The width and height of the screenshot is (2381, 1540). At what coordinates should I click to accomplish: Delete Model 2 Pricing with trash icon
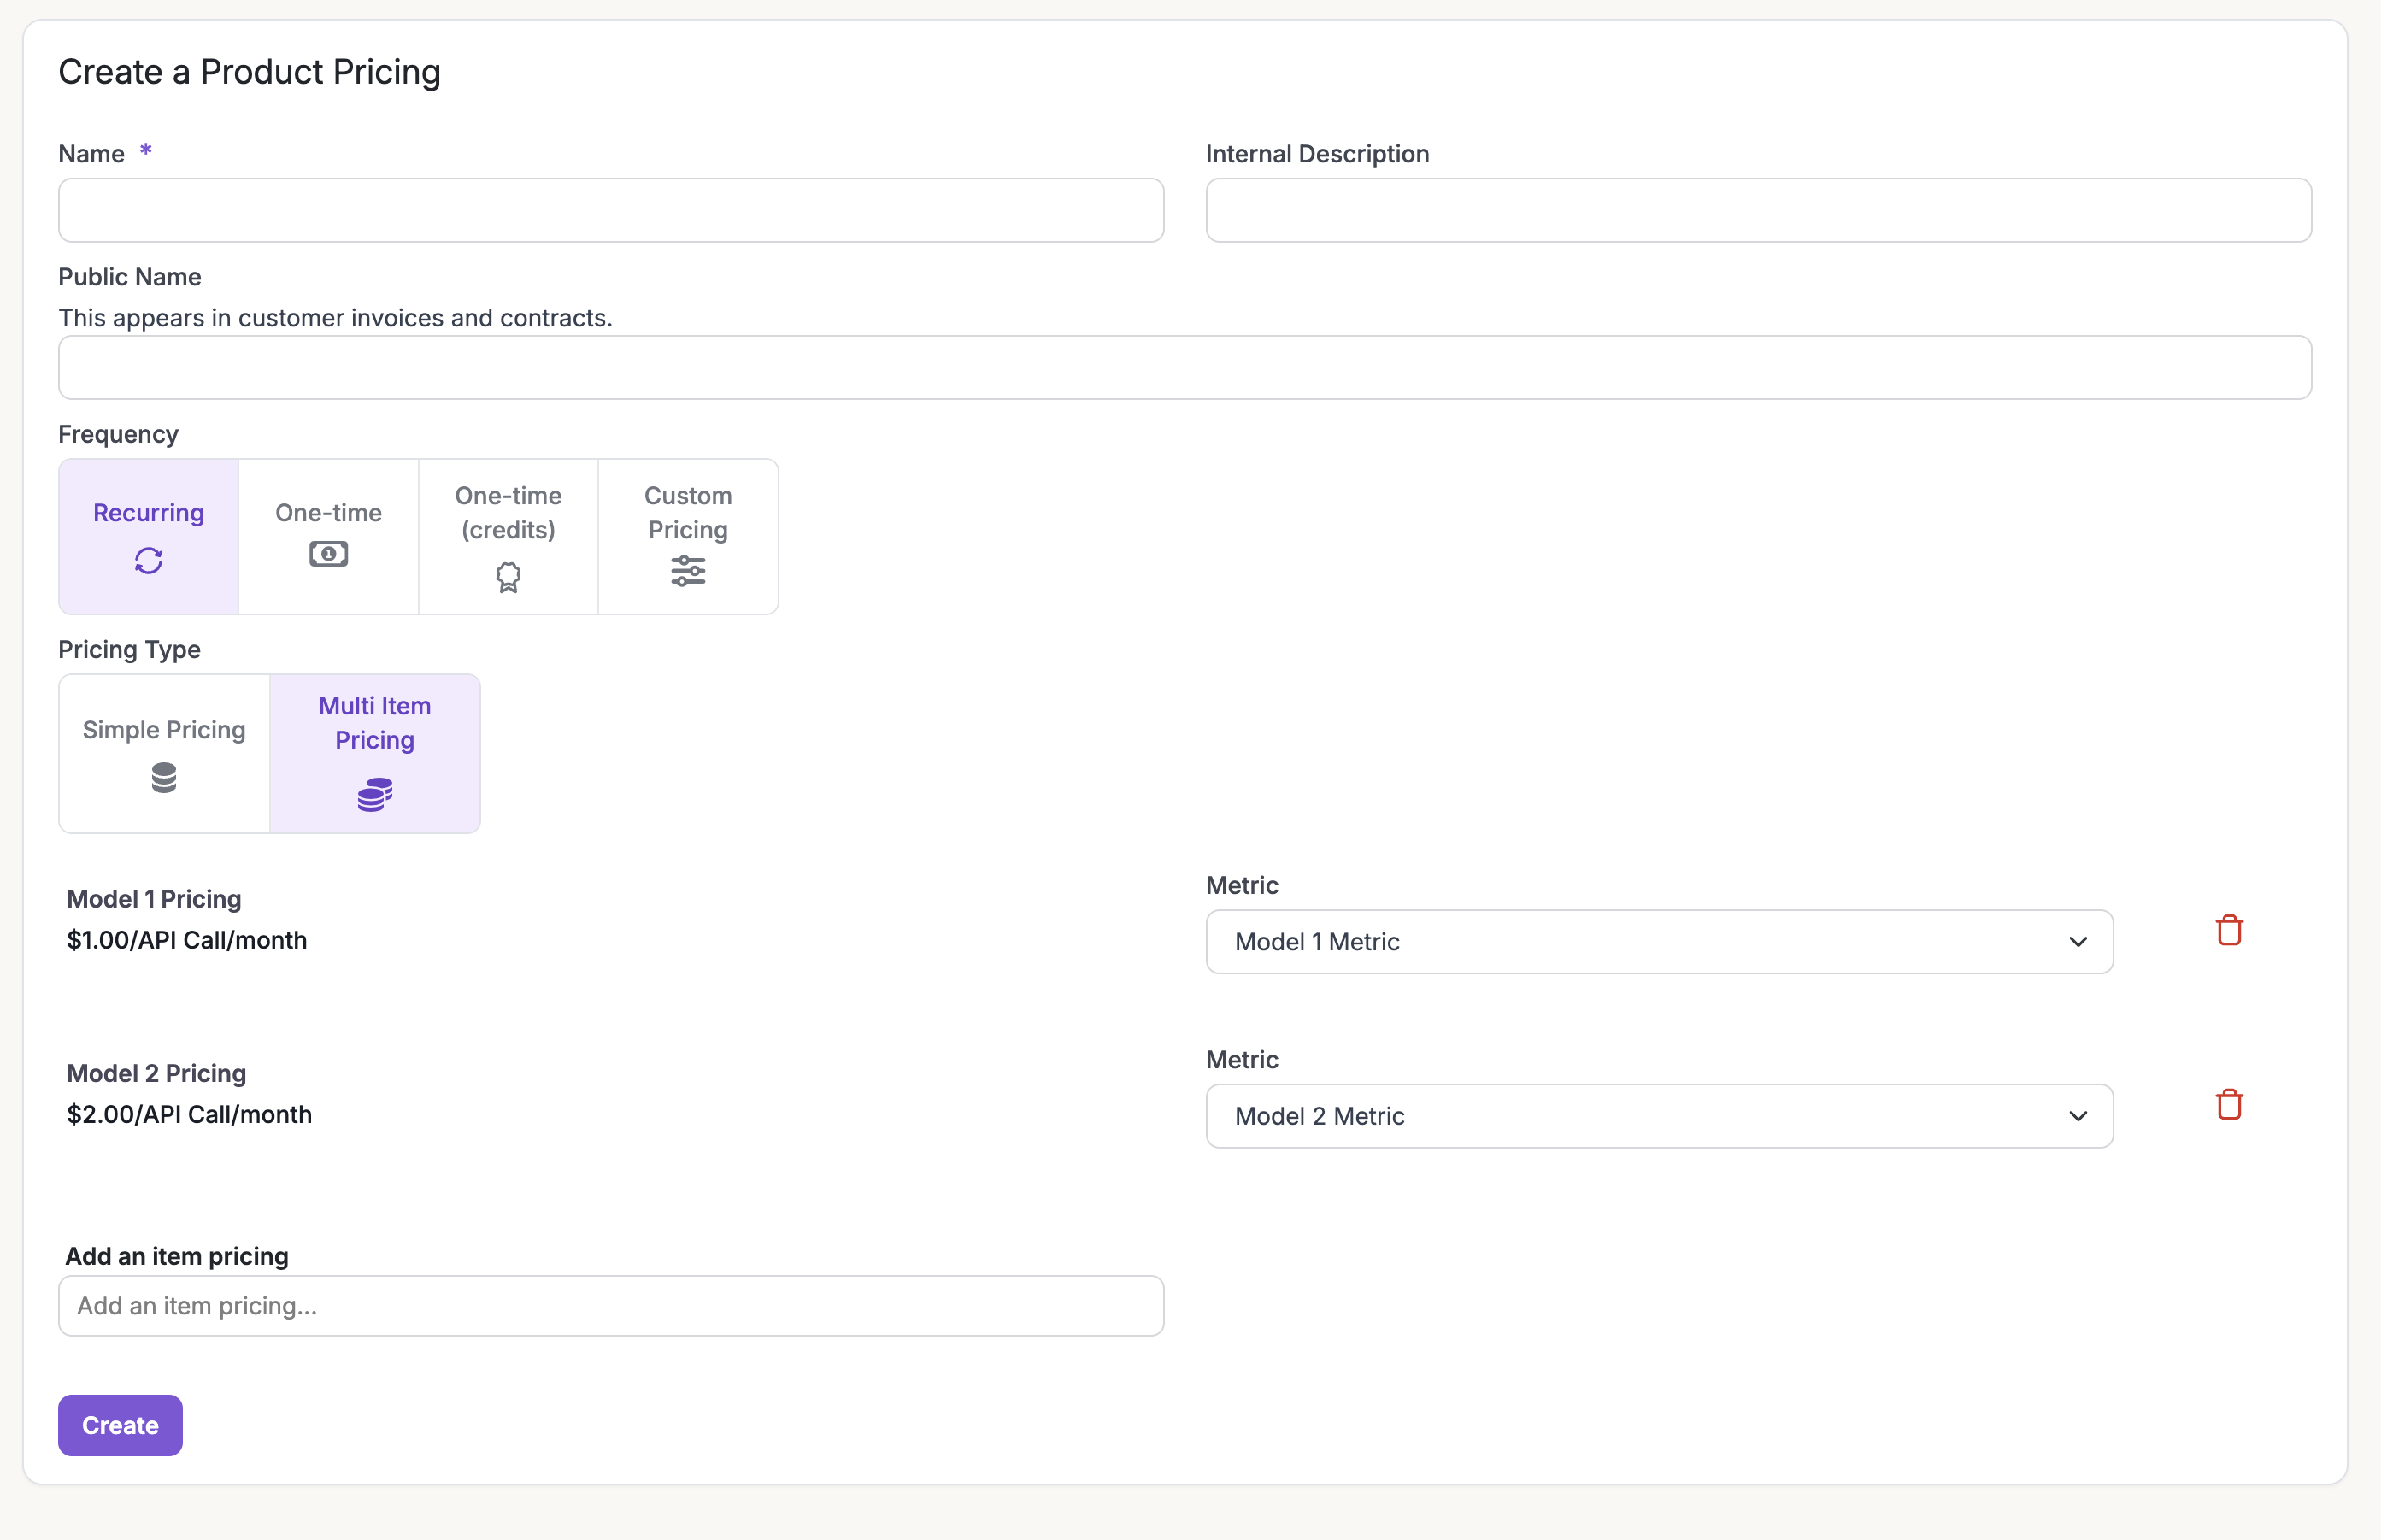(2229, 1104)
